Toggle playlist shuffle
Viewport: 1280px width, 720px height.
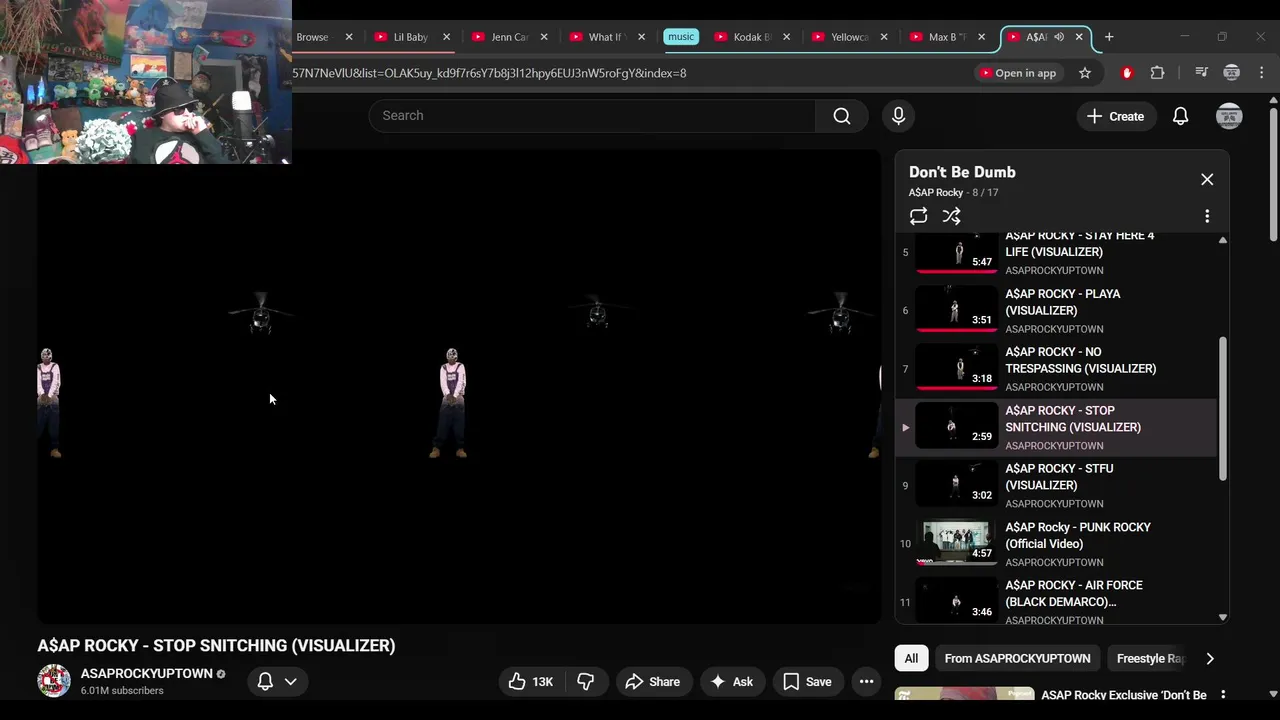click(x=951, y=216)
